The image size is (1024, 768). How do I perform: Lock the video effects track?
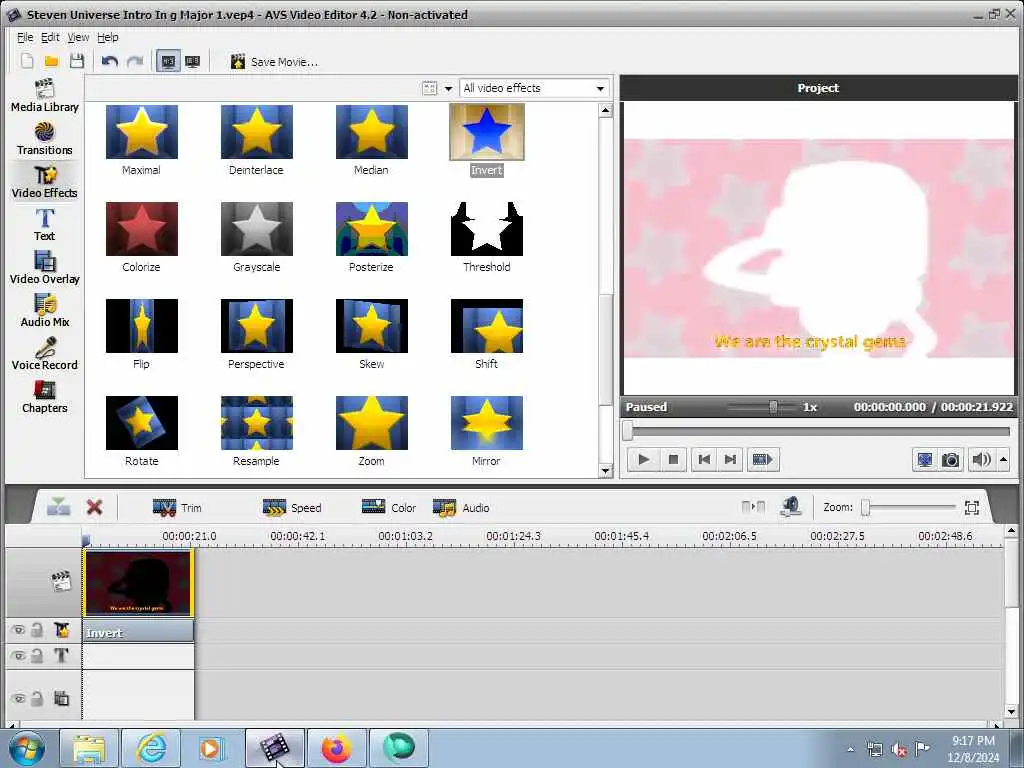click(37, 630)
